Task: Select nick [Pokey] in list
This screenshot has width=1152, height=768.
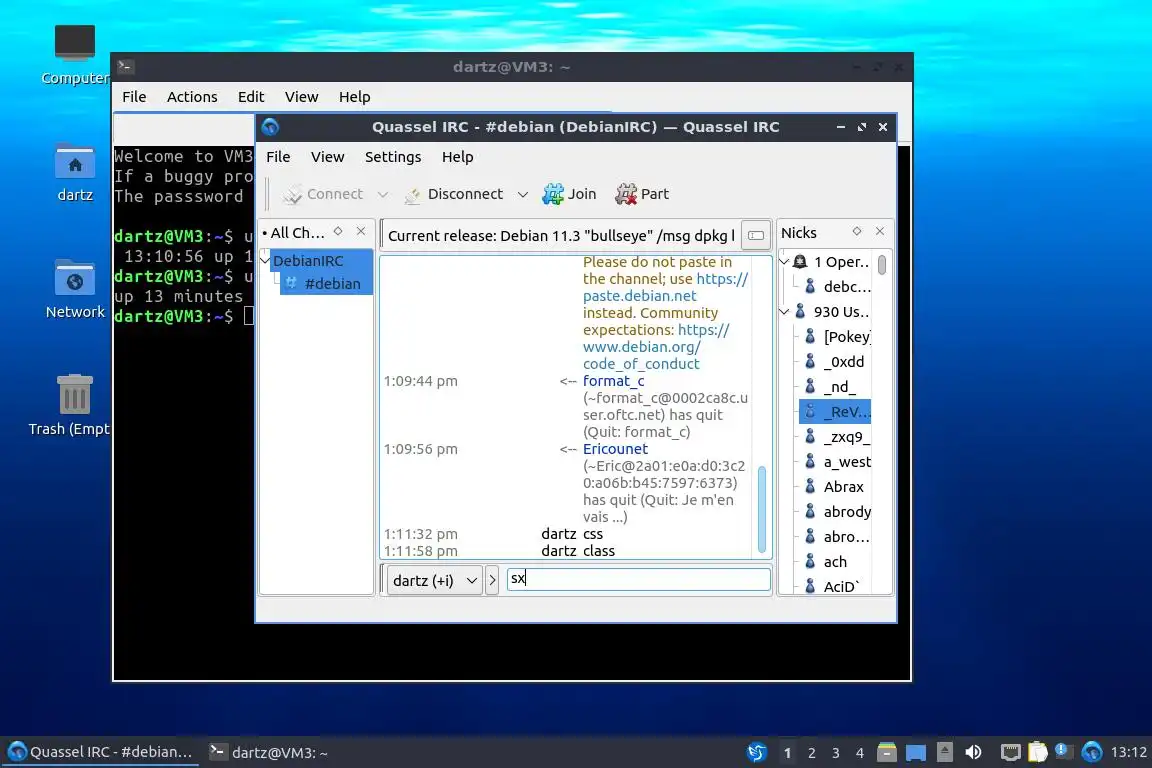Action: pyautogui.click(x=835, y=337)
